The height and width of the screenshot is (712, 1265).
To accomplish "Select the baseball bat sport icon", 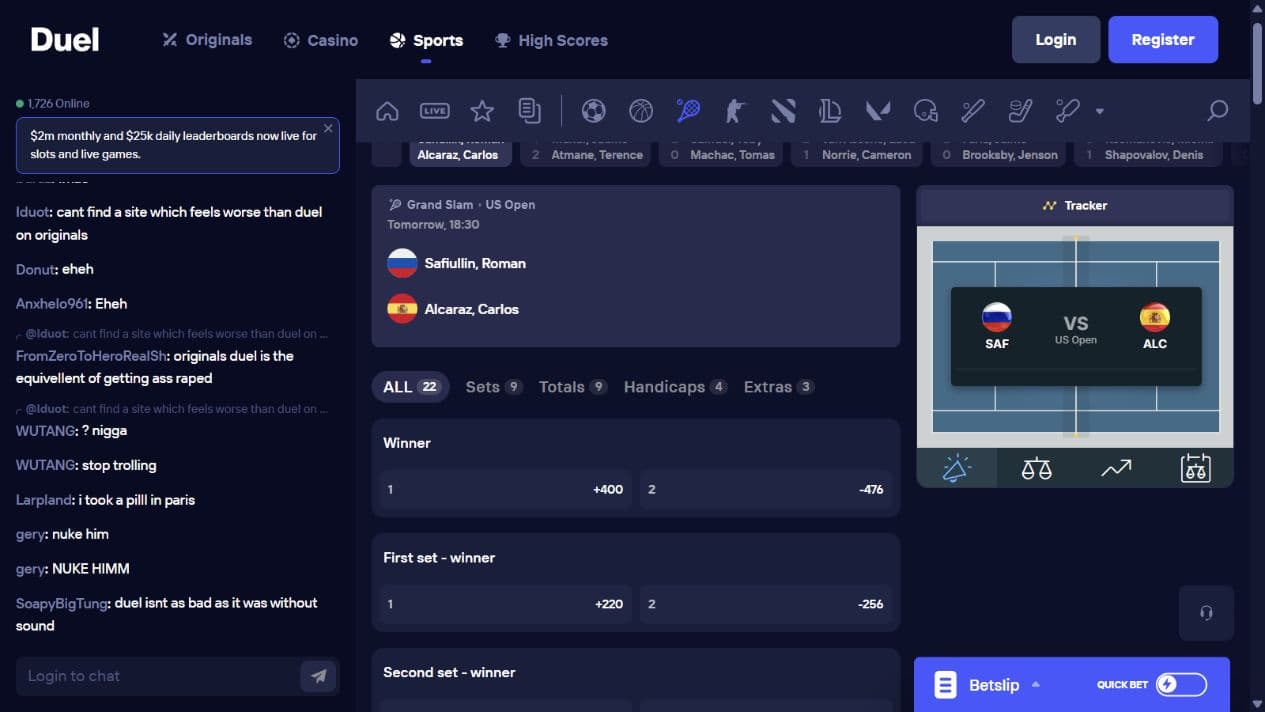I will 973,111.
